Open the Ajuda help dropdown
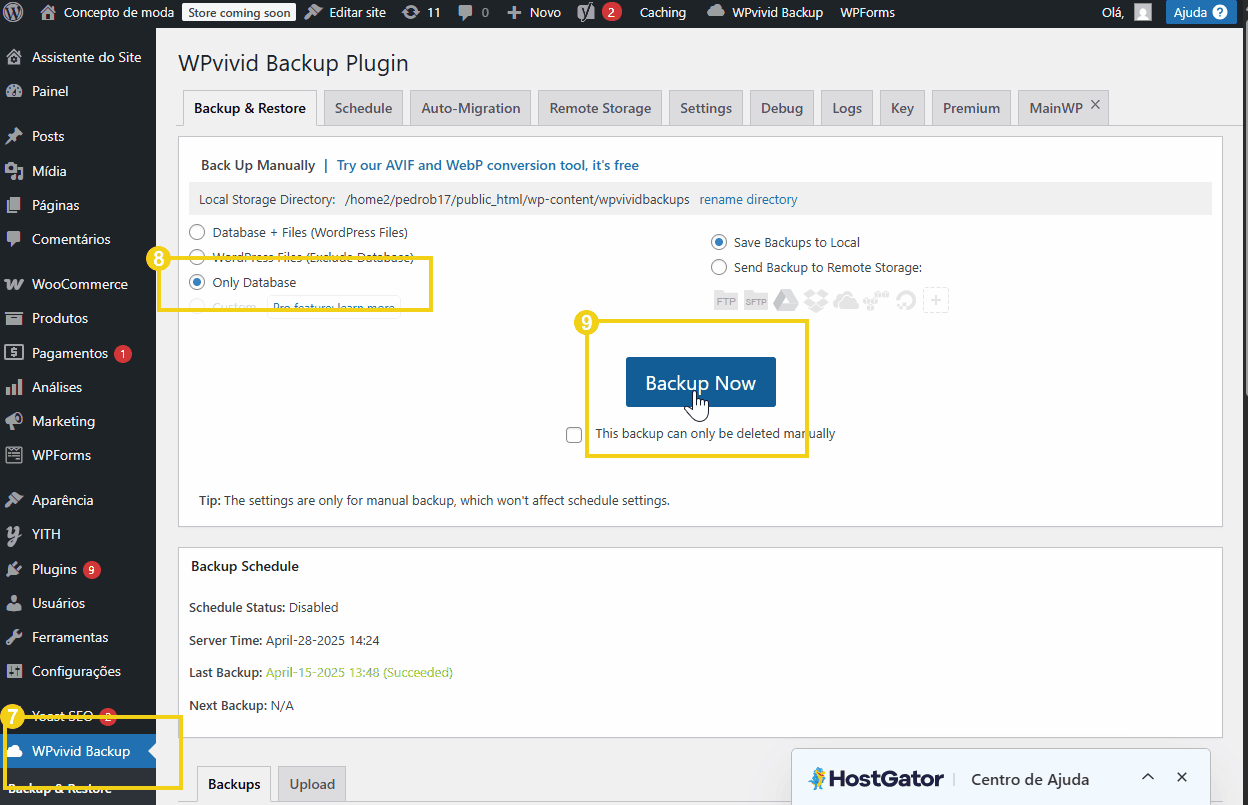The height and width of the screenshot is (805, 1248). [1200, 13]
